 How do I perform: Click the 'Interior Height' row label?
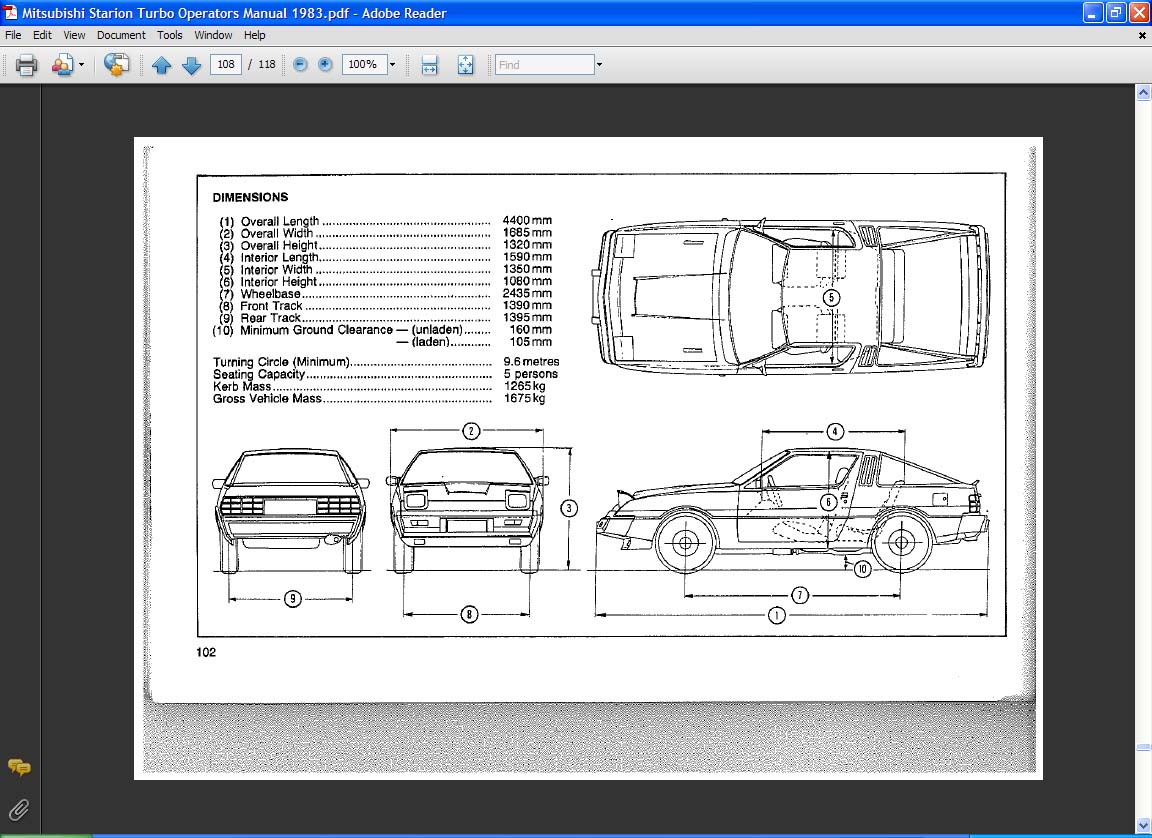coord(278,281)
